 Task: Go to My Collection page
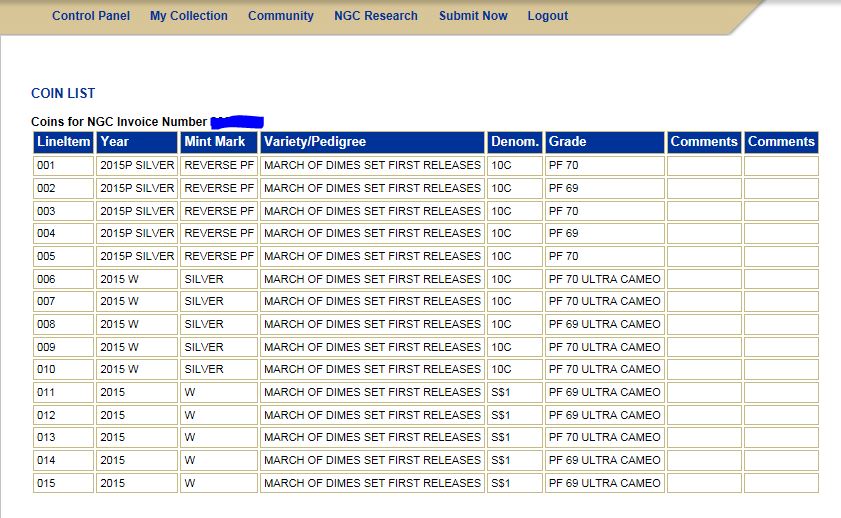(x=188, y=16)
